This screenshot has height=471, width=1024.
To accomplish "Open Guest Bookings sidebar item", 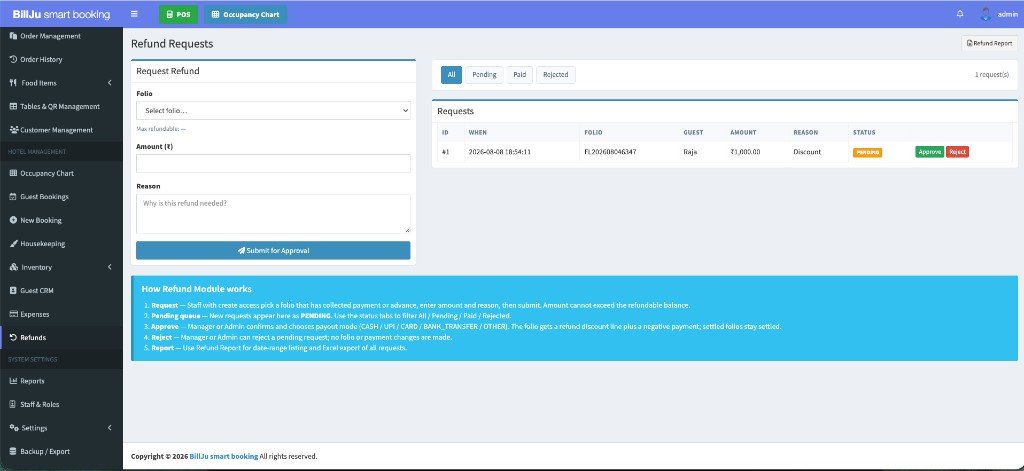I will tap(61, 197).
